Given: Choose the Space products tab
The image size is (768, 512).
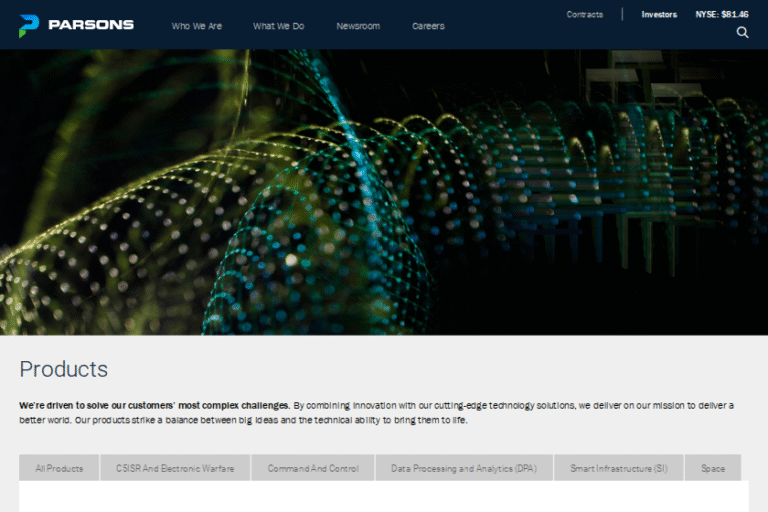Looking at the screenshot, I should [713, 468].
